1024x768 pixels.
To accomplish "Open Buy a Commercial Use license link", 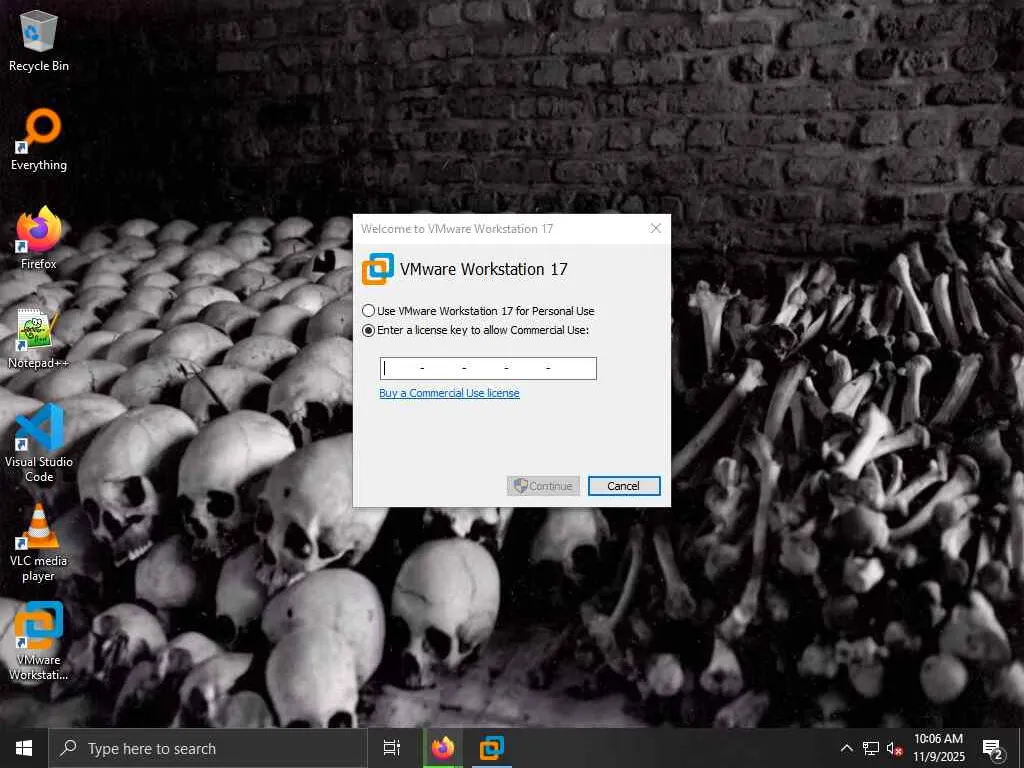I will click(x=449, y=393).
